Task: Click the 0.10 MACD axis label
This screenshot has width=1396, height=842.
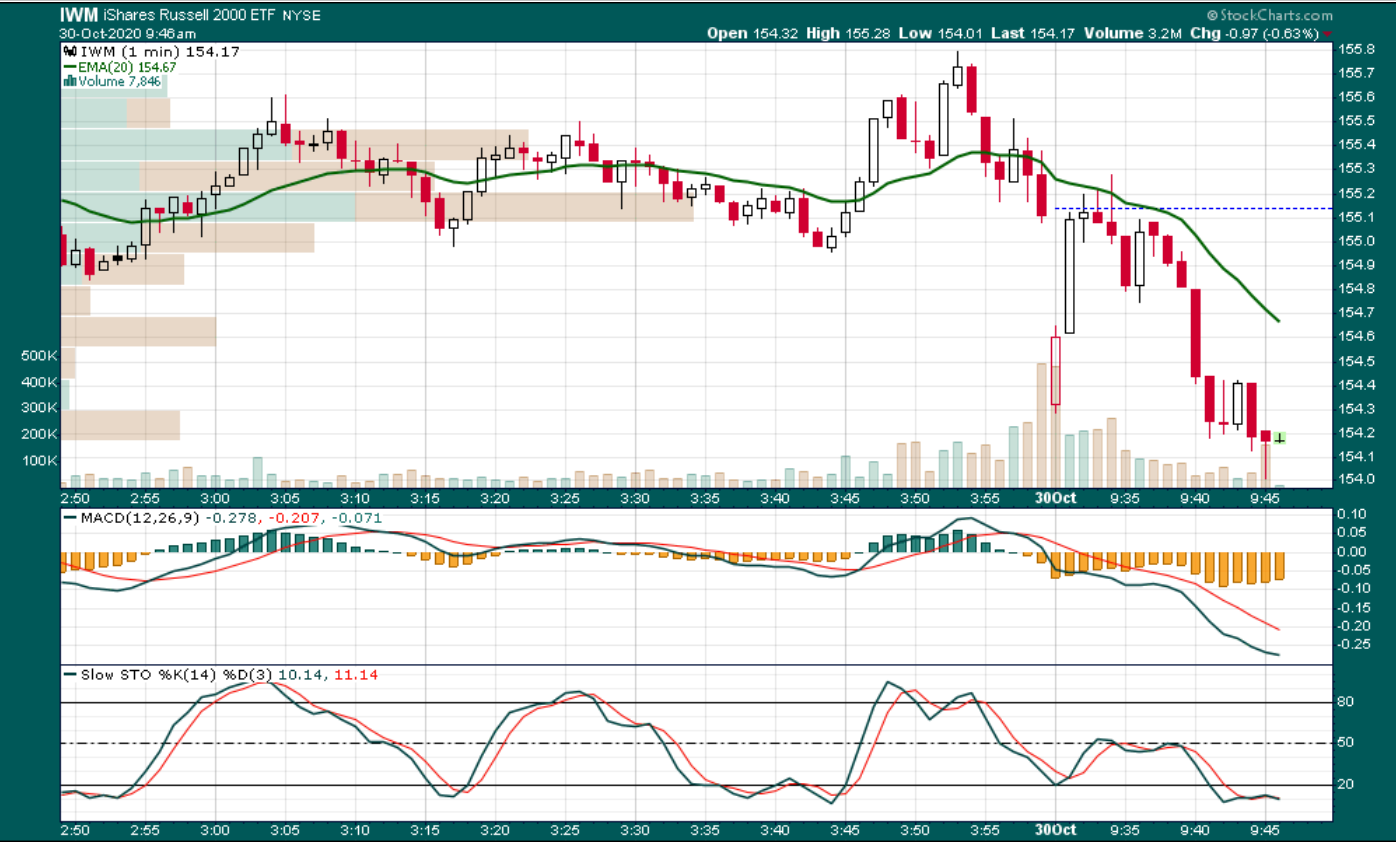Action: (x=1354, y=514)
